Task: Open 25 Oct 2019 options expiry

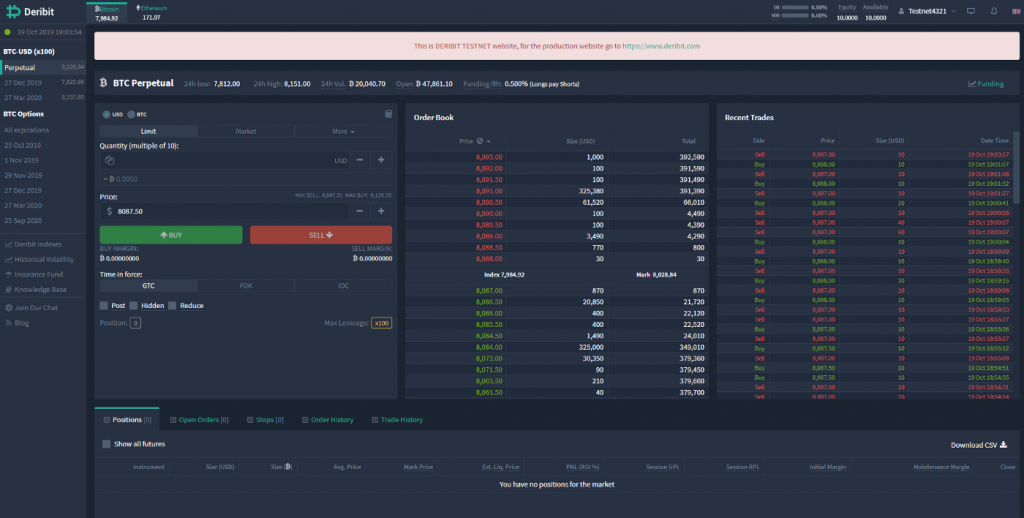Action: 23,145
